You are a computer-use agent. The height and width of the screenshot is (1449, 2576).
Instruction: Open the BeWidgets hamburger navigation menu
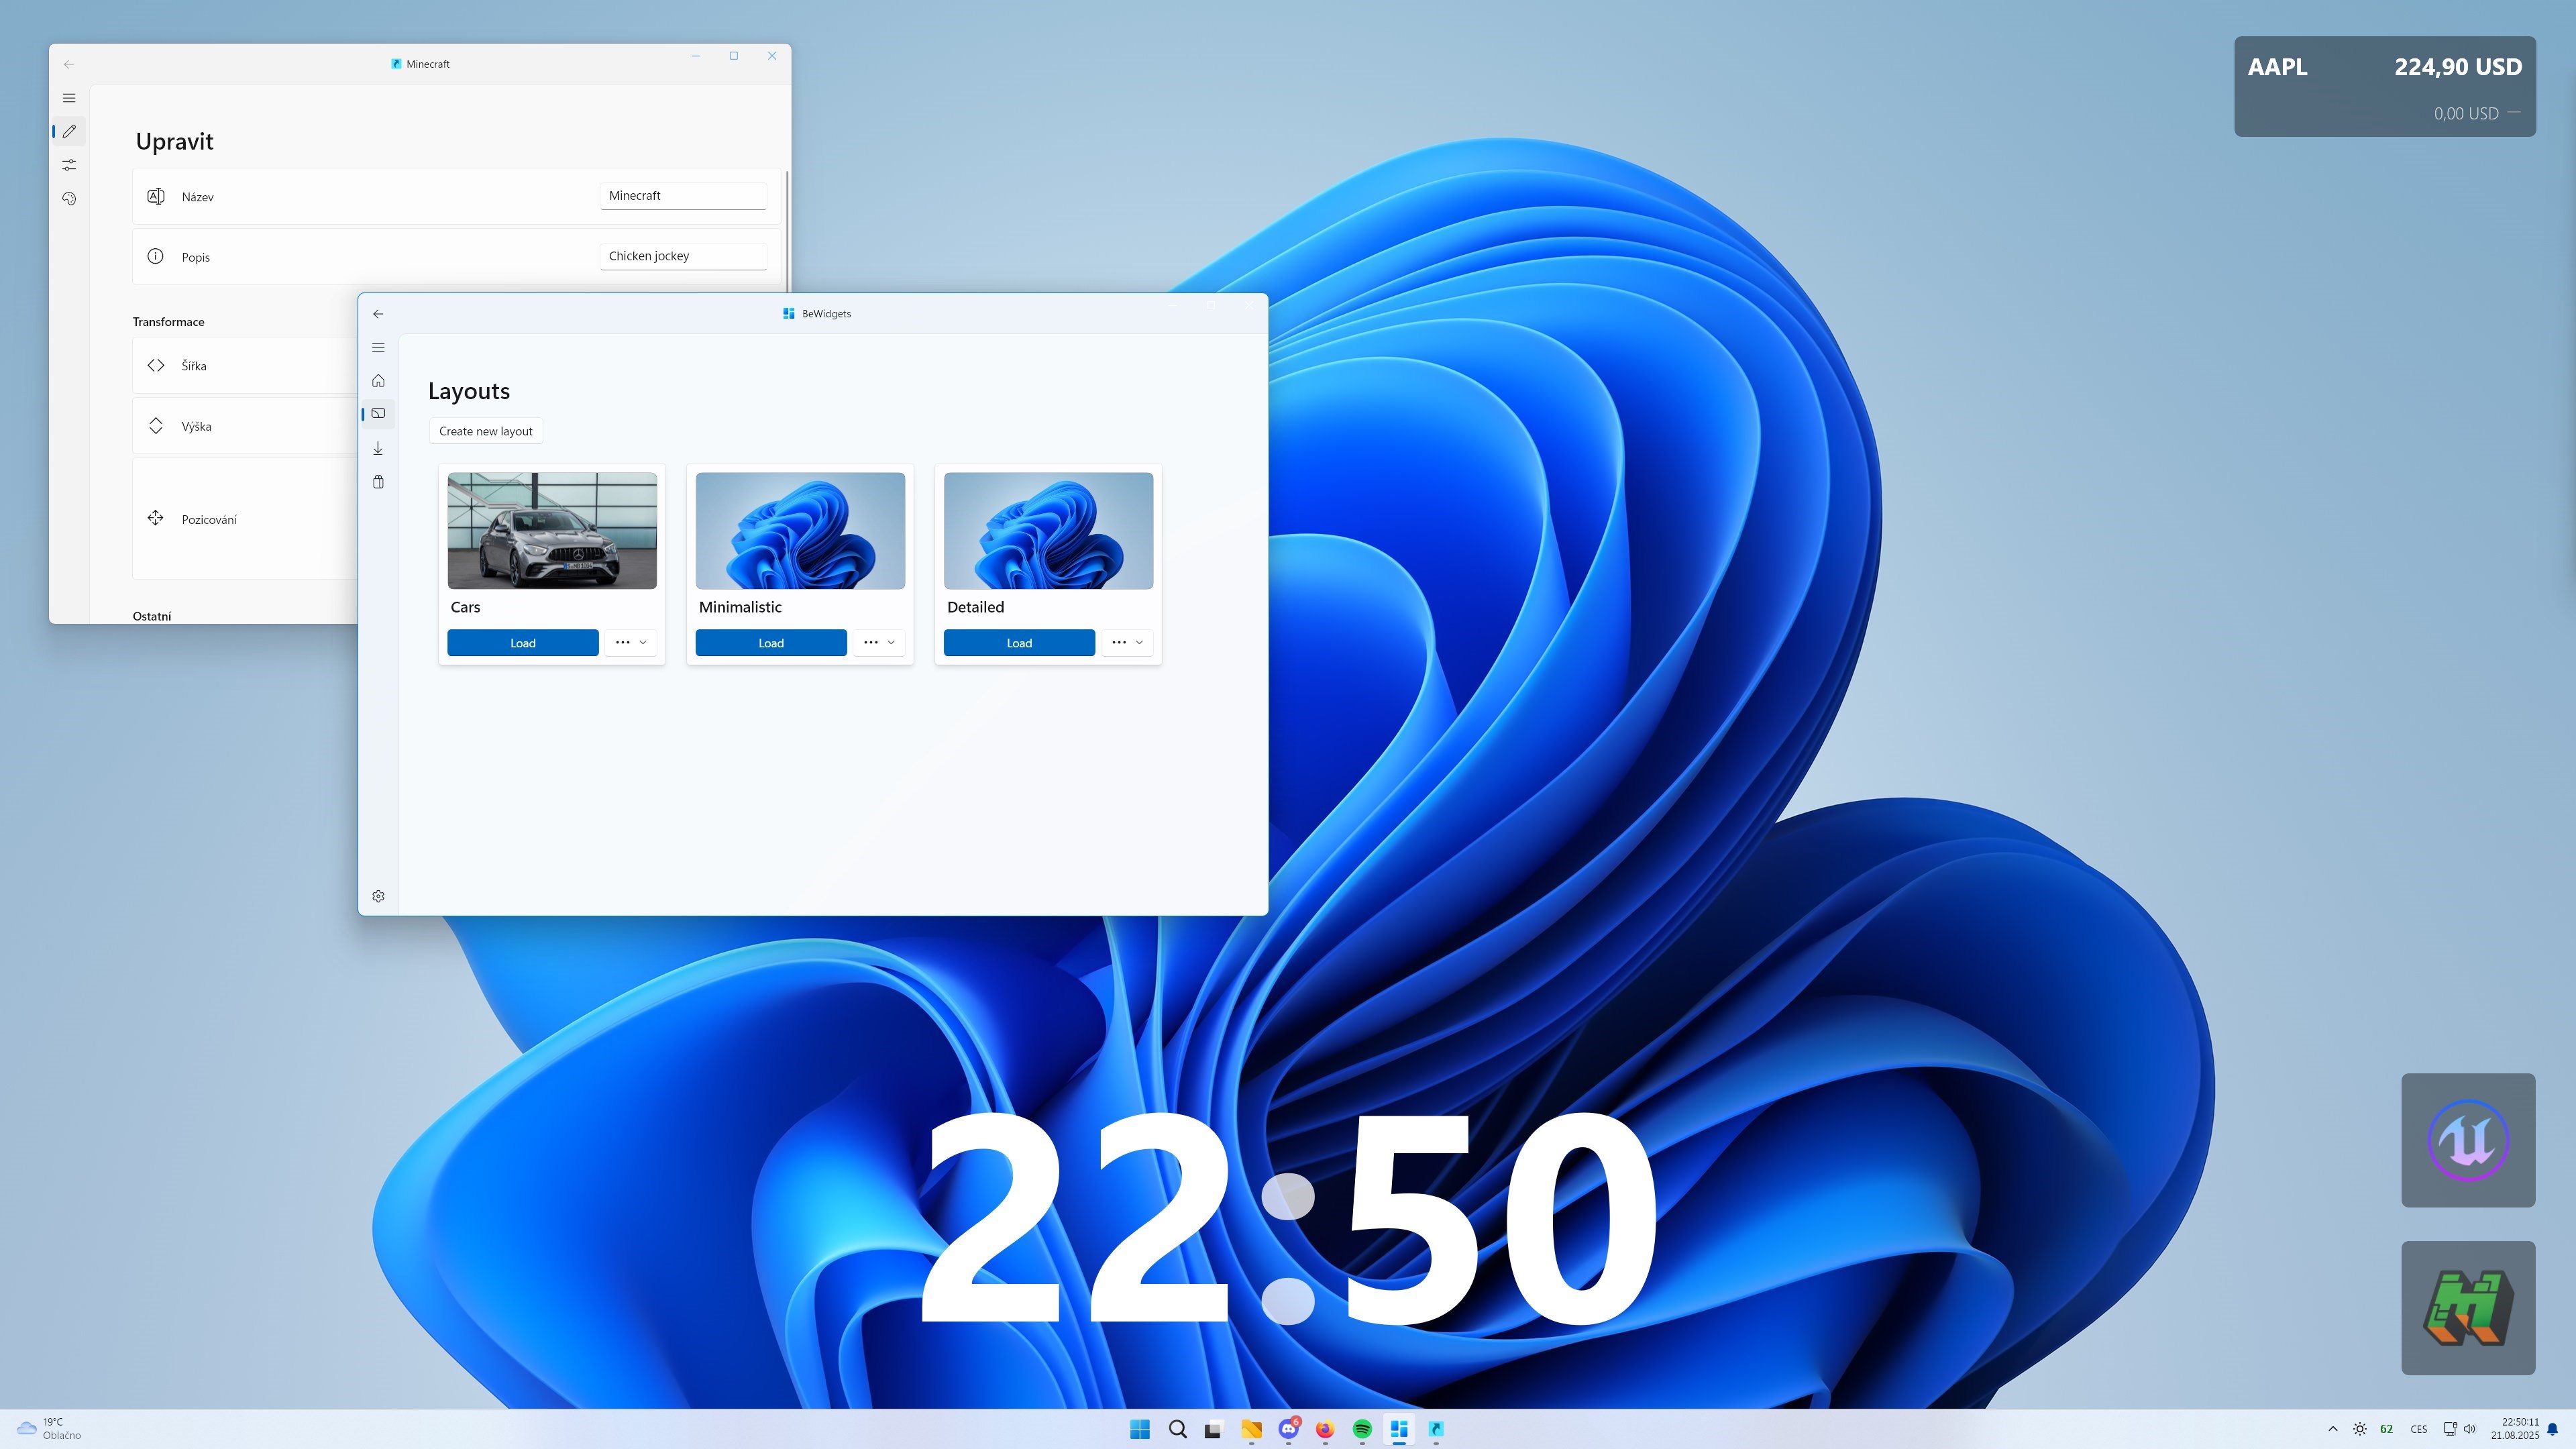pyautogui.click(x=378, y=347)
